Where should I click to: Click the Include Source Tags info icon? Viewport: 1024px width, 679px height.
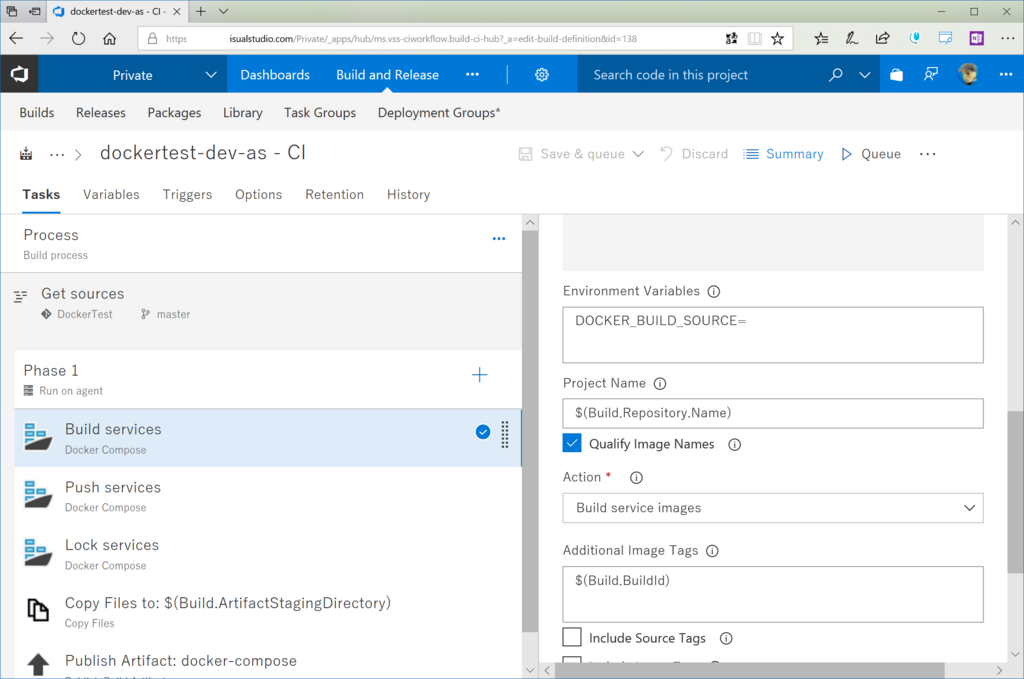726,639
